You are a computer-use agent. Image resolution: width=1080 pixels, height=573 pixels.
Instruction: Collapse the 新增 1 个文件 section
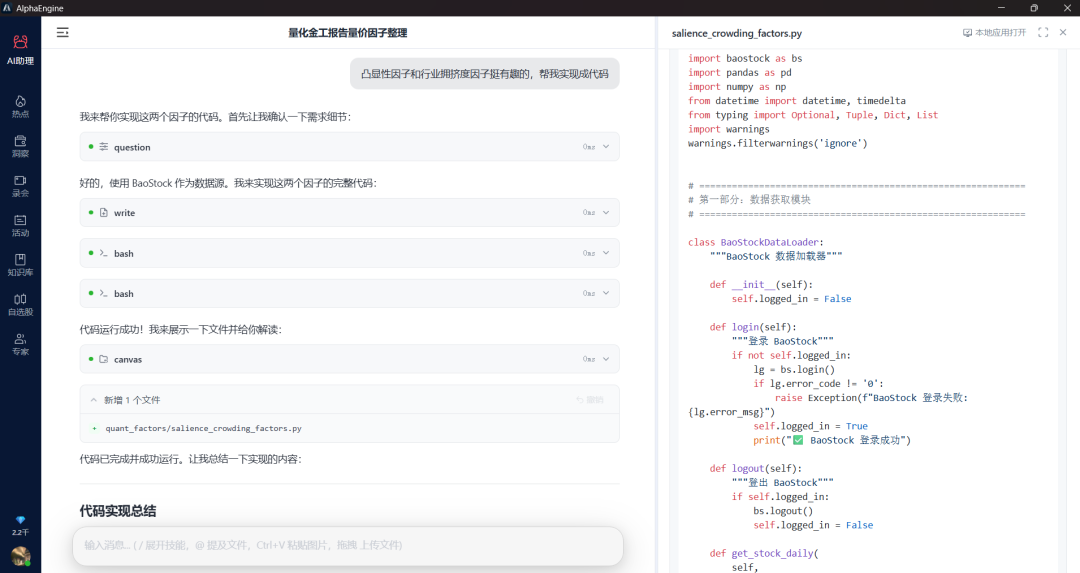(94, 400)
